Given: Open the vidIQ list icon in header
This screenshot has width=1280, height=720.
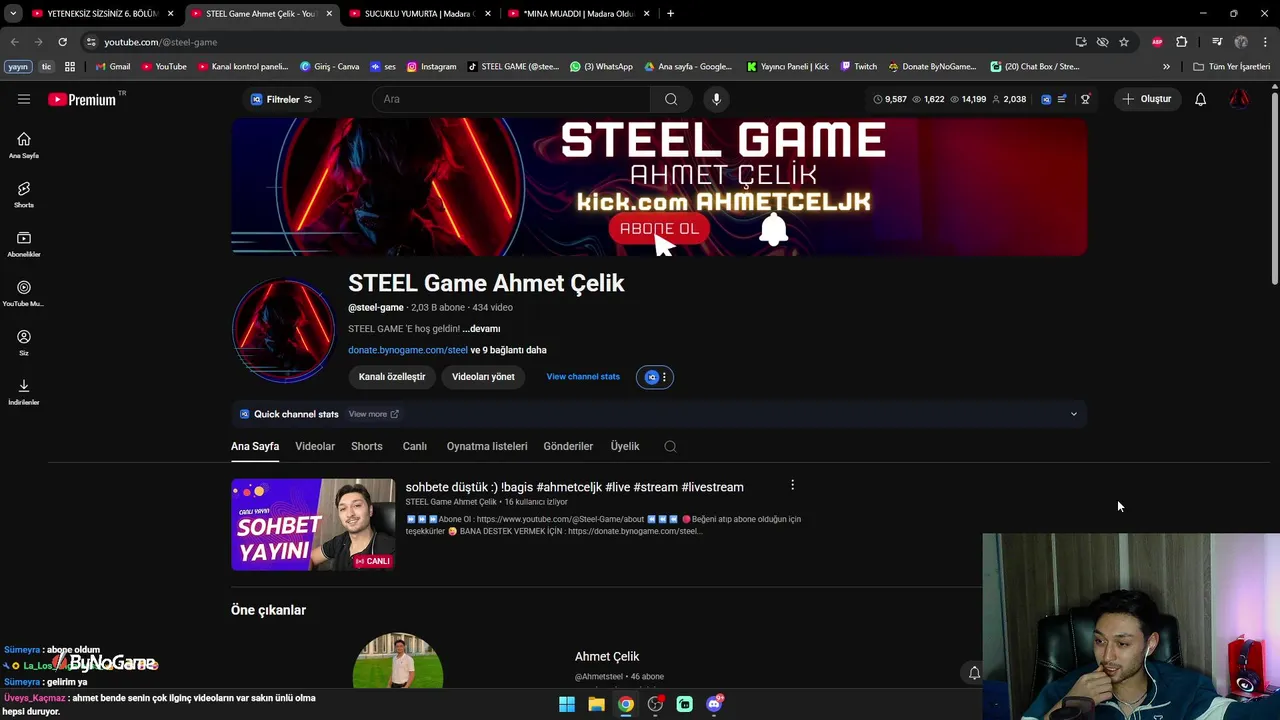Looking at the screenshot, I should pyautogui.click(x=1062, y=99).
